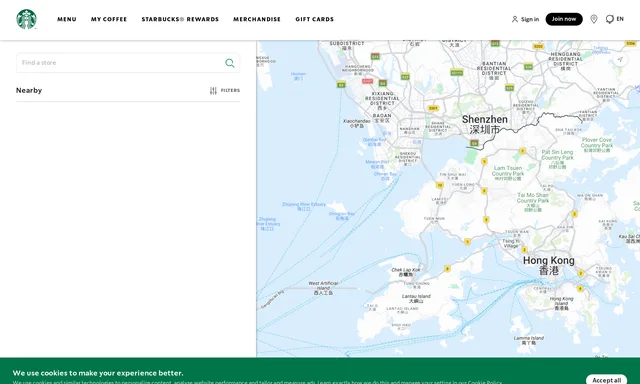
Task: Go to the MERCHANDISE page
Action: tap(257, 19)
